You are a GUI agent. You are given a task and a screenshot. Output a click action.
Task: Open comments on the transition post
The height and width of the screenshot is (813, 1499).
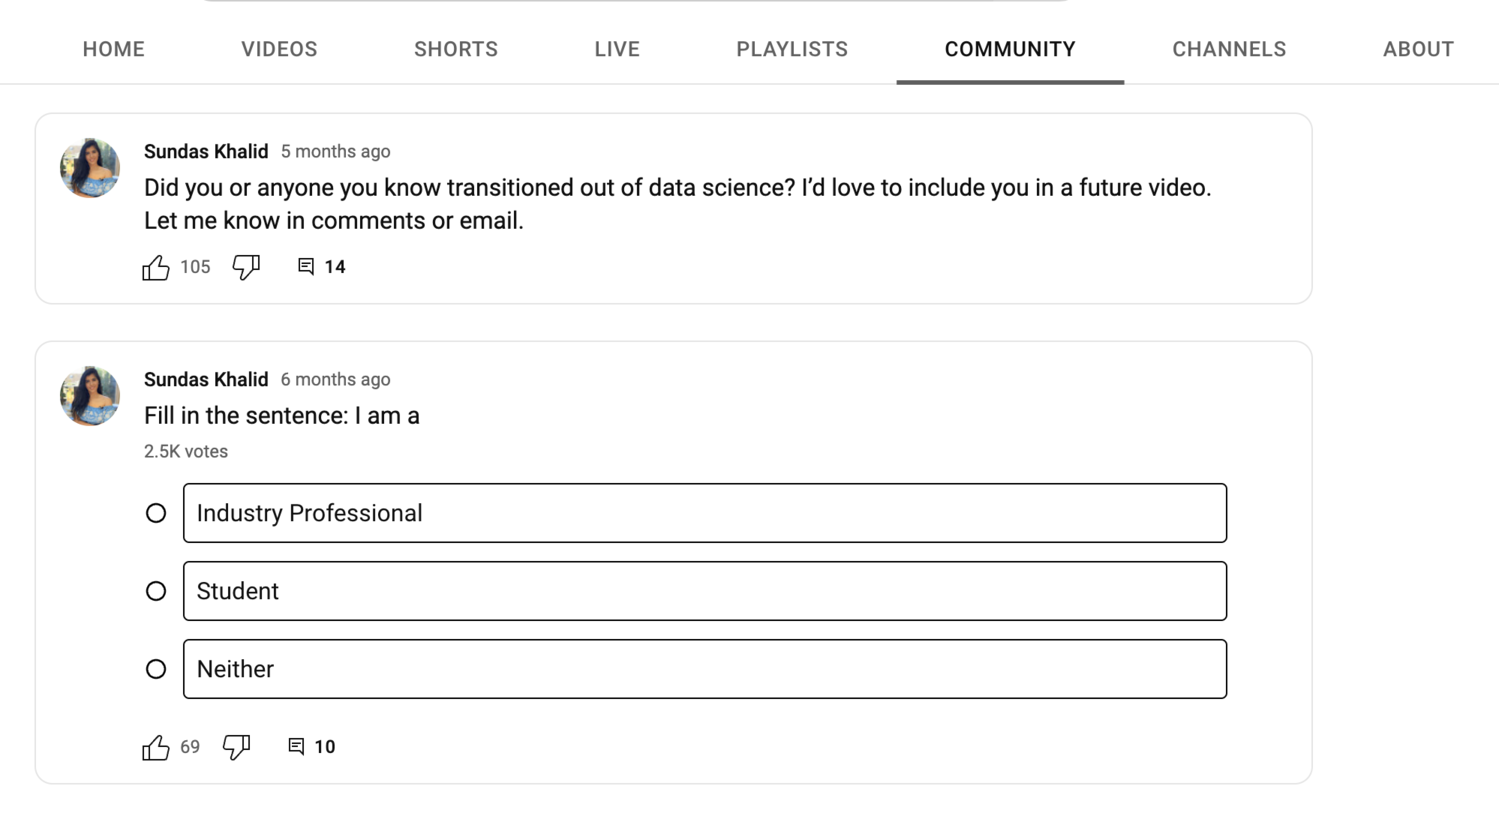(306, 266)
